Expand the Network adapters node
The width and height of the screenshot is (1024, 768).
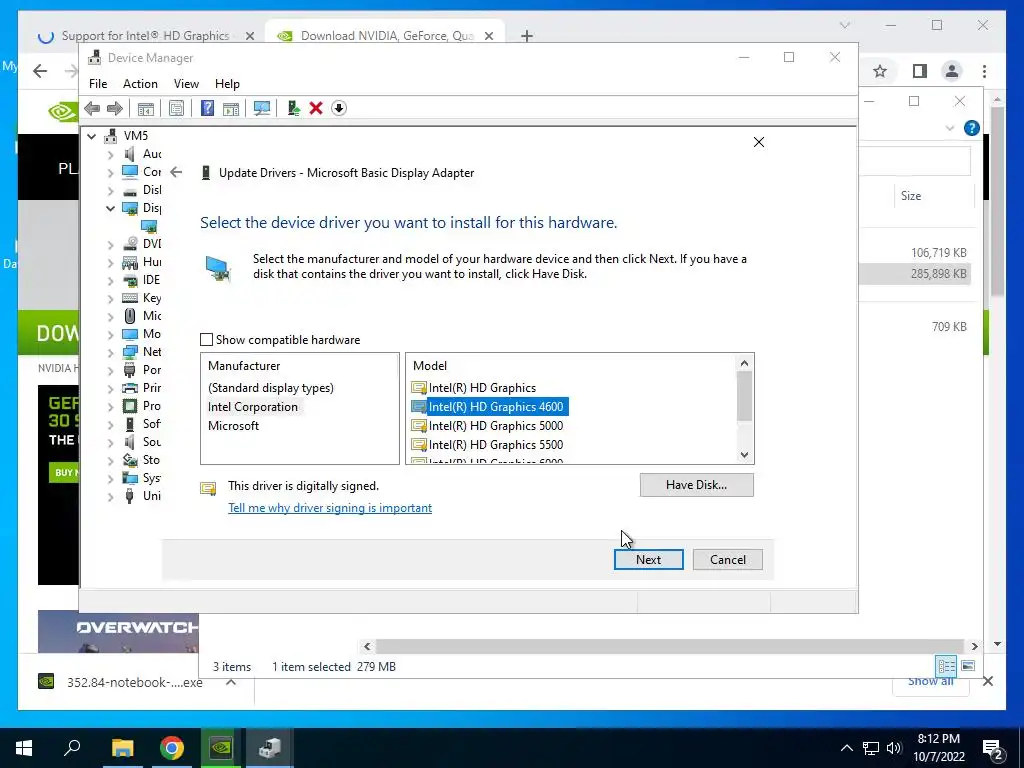(110, 353)
